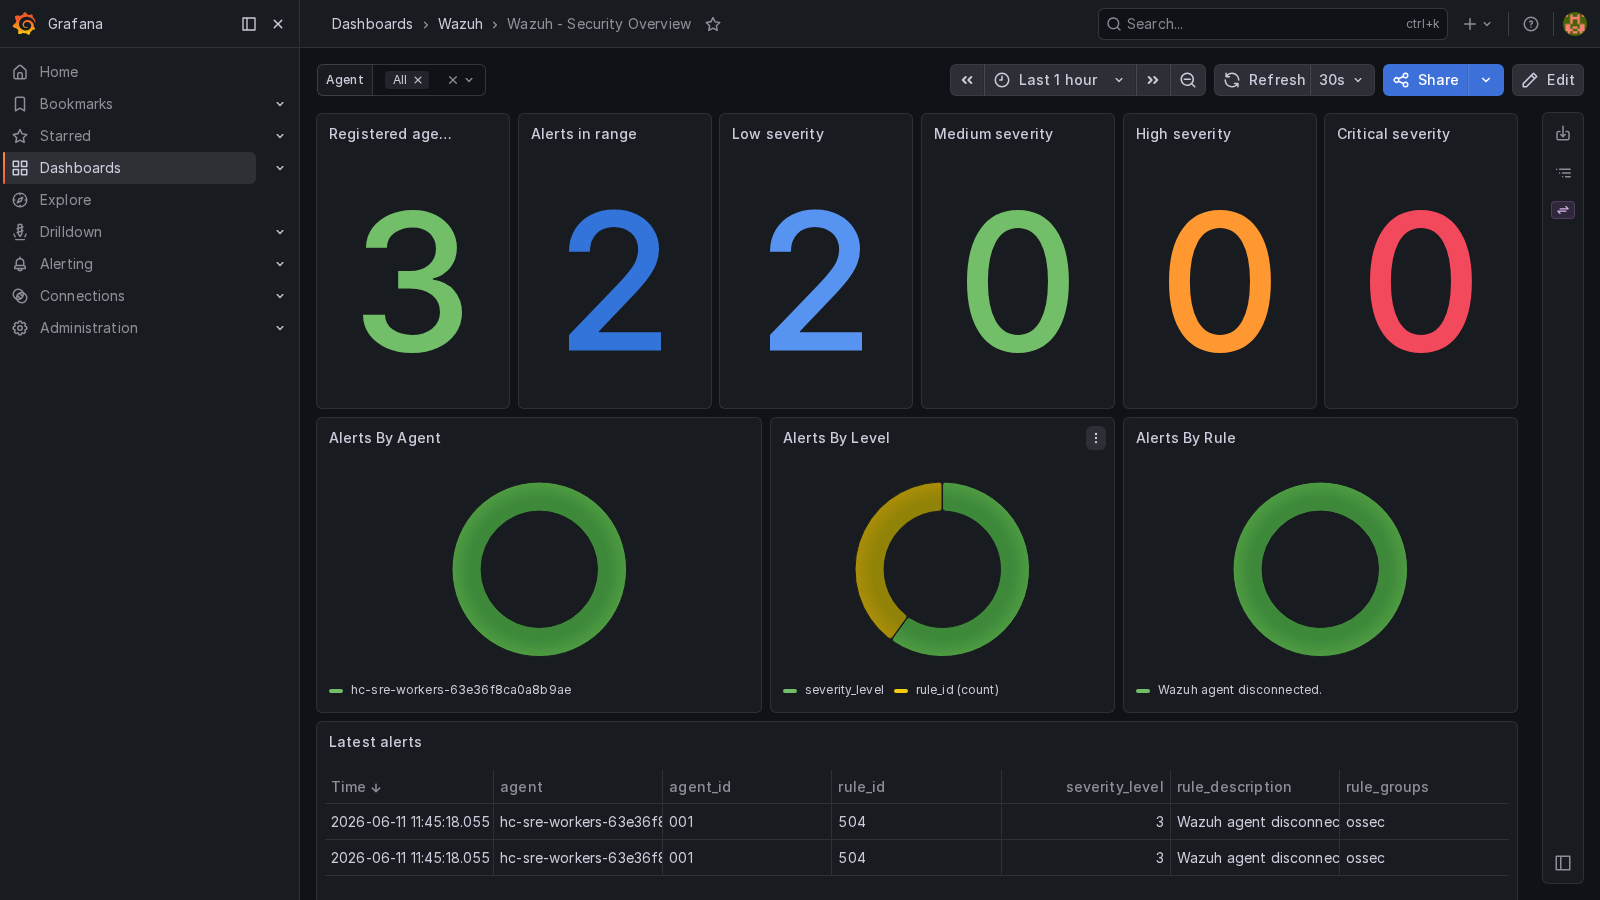Expand the Connections section chevron

[280, 296]
